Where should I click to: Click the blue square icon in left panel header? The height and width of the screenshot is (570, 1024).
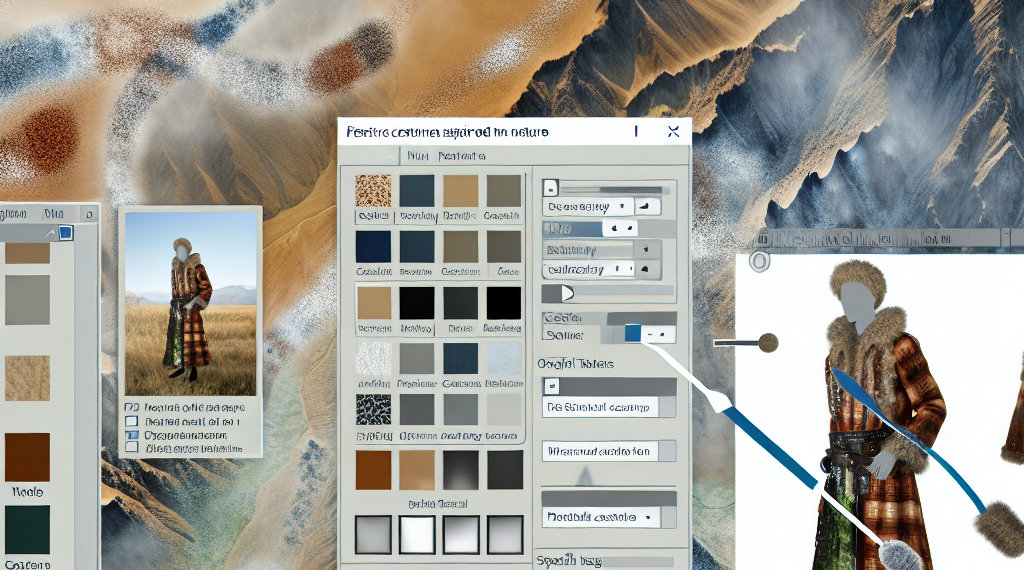[66, 233]
